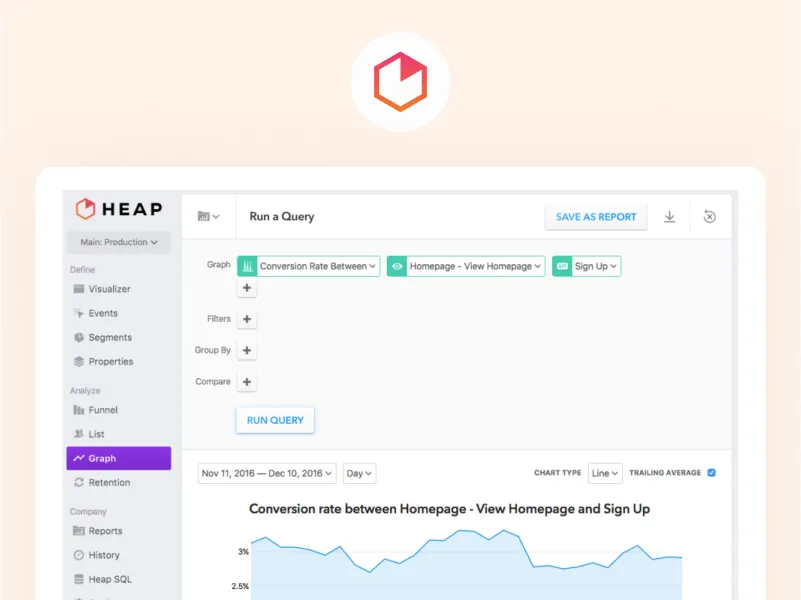This screenshot has height=600, width=801.
Task: Open the date range picker field
Action: coord(267,473)
